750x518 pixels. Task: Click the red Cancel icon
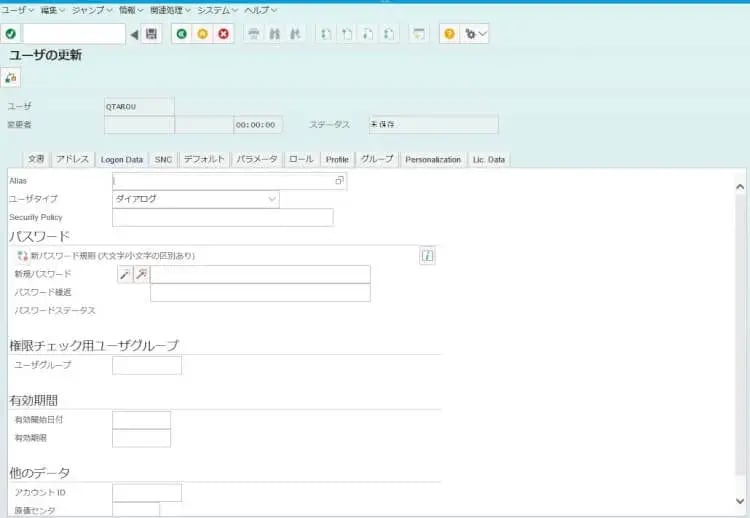click(x=223, y=34)
